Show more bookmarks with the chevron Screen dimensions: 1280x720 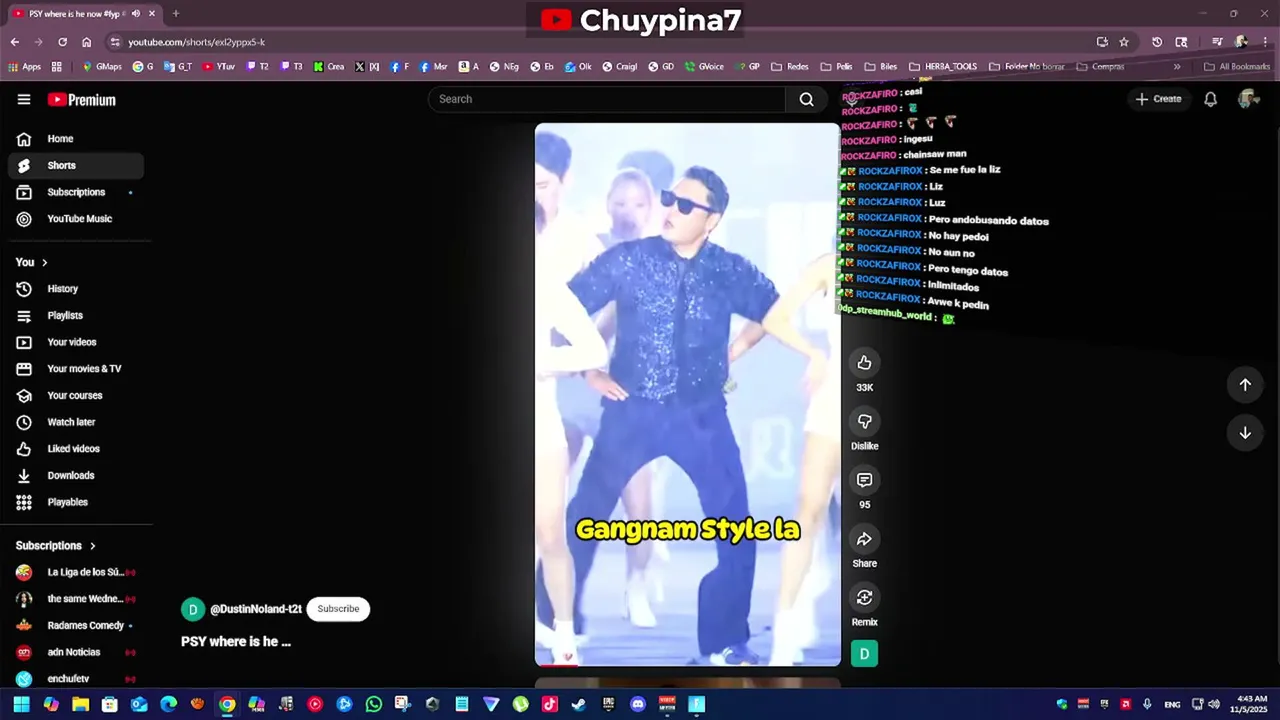1177,67
